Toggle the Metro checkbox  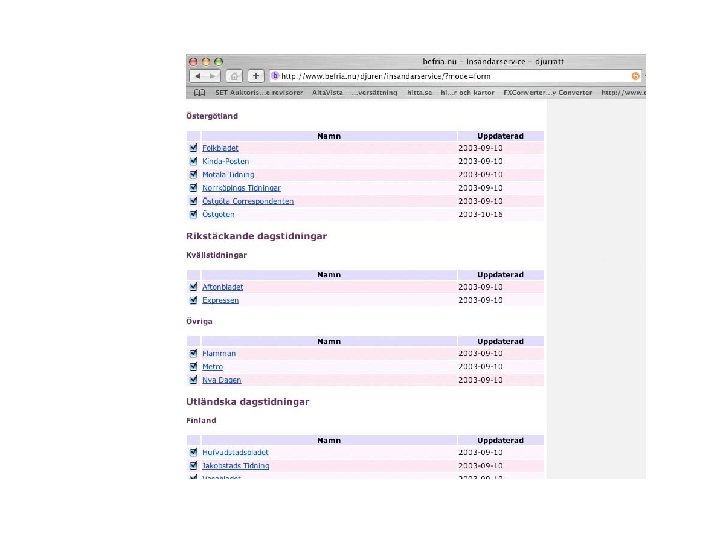(x=193, y=367)
